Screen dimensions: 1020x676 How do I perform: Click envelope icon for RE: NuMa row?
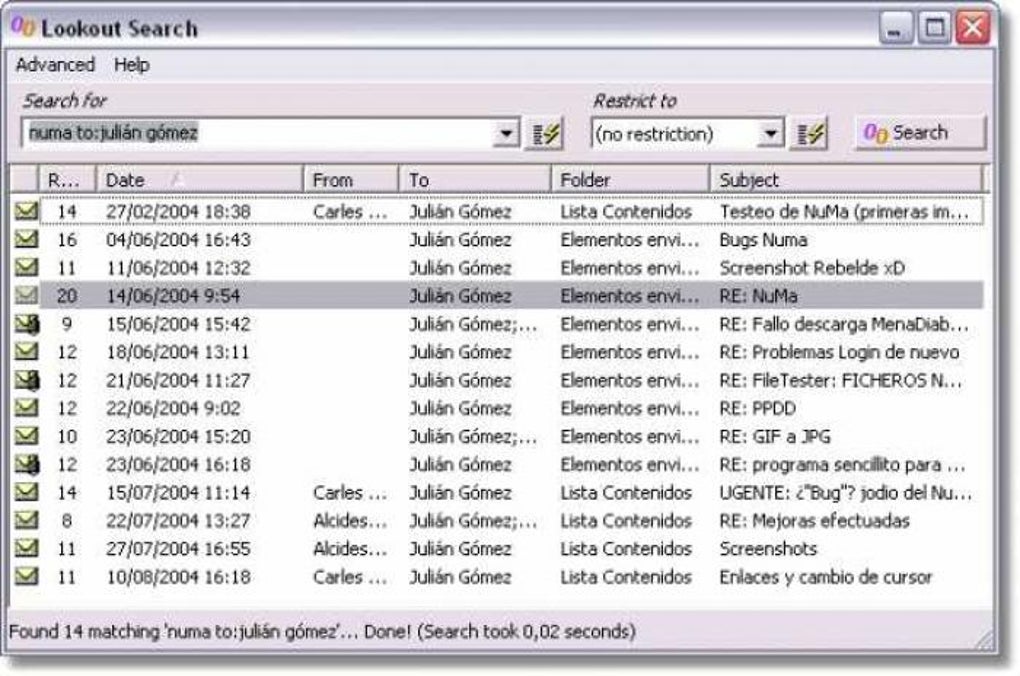tap(26, 295)
